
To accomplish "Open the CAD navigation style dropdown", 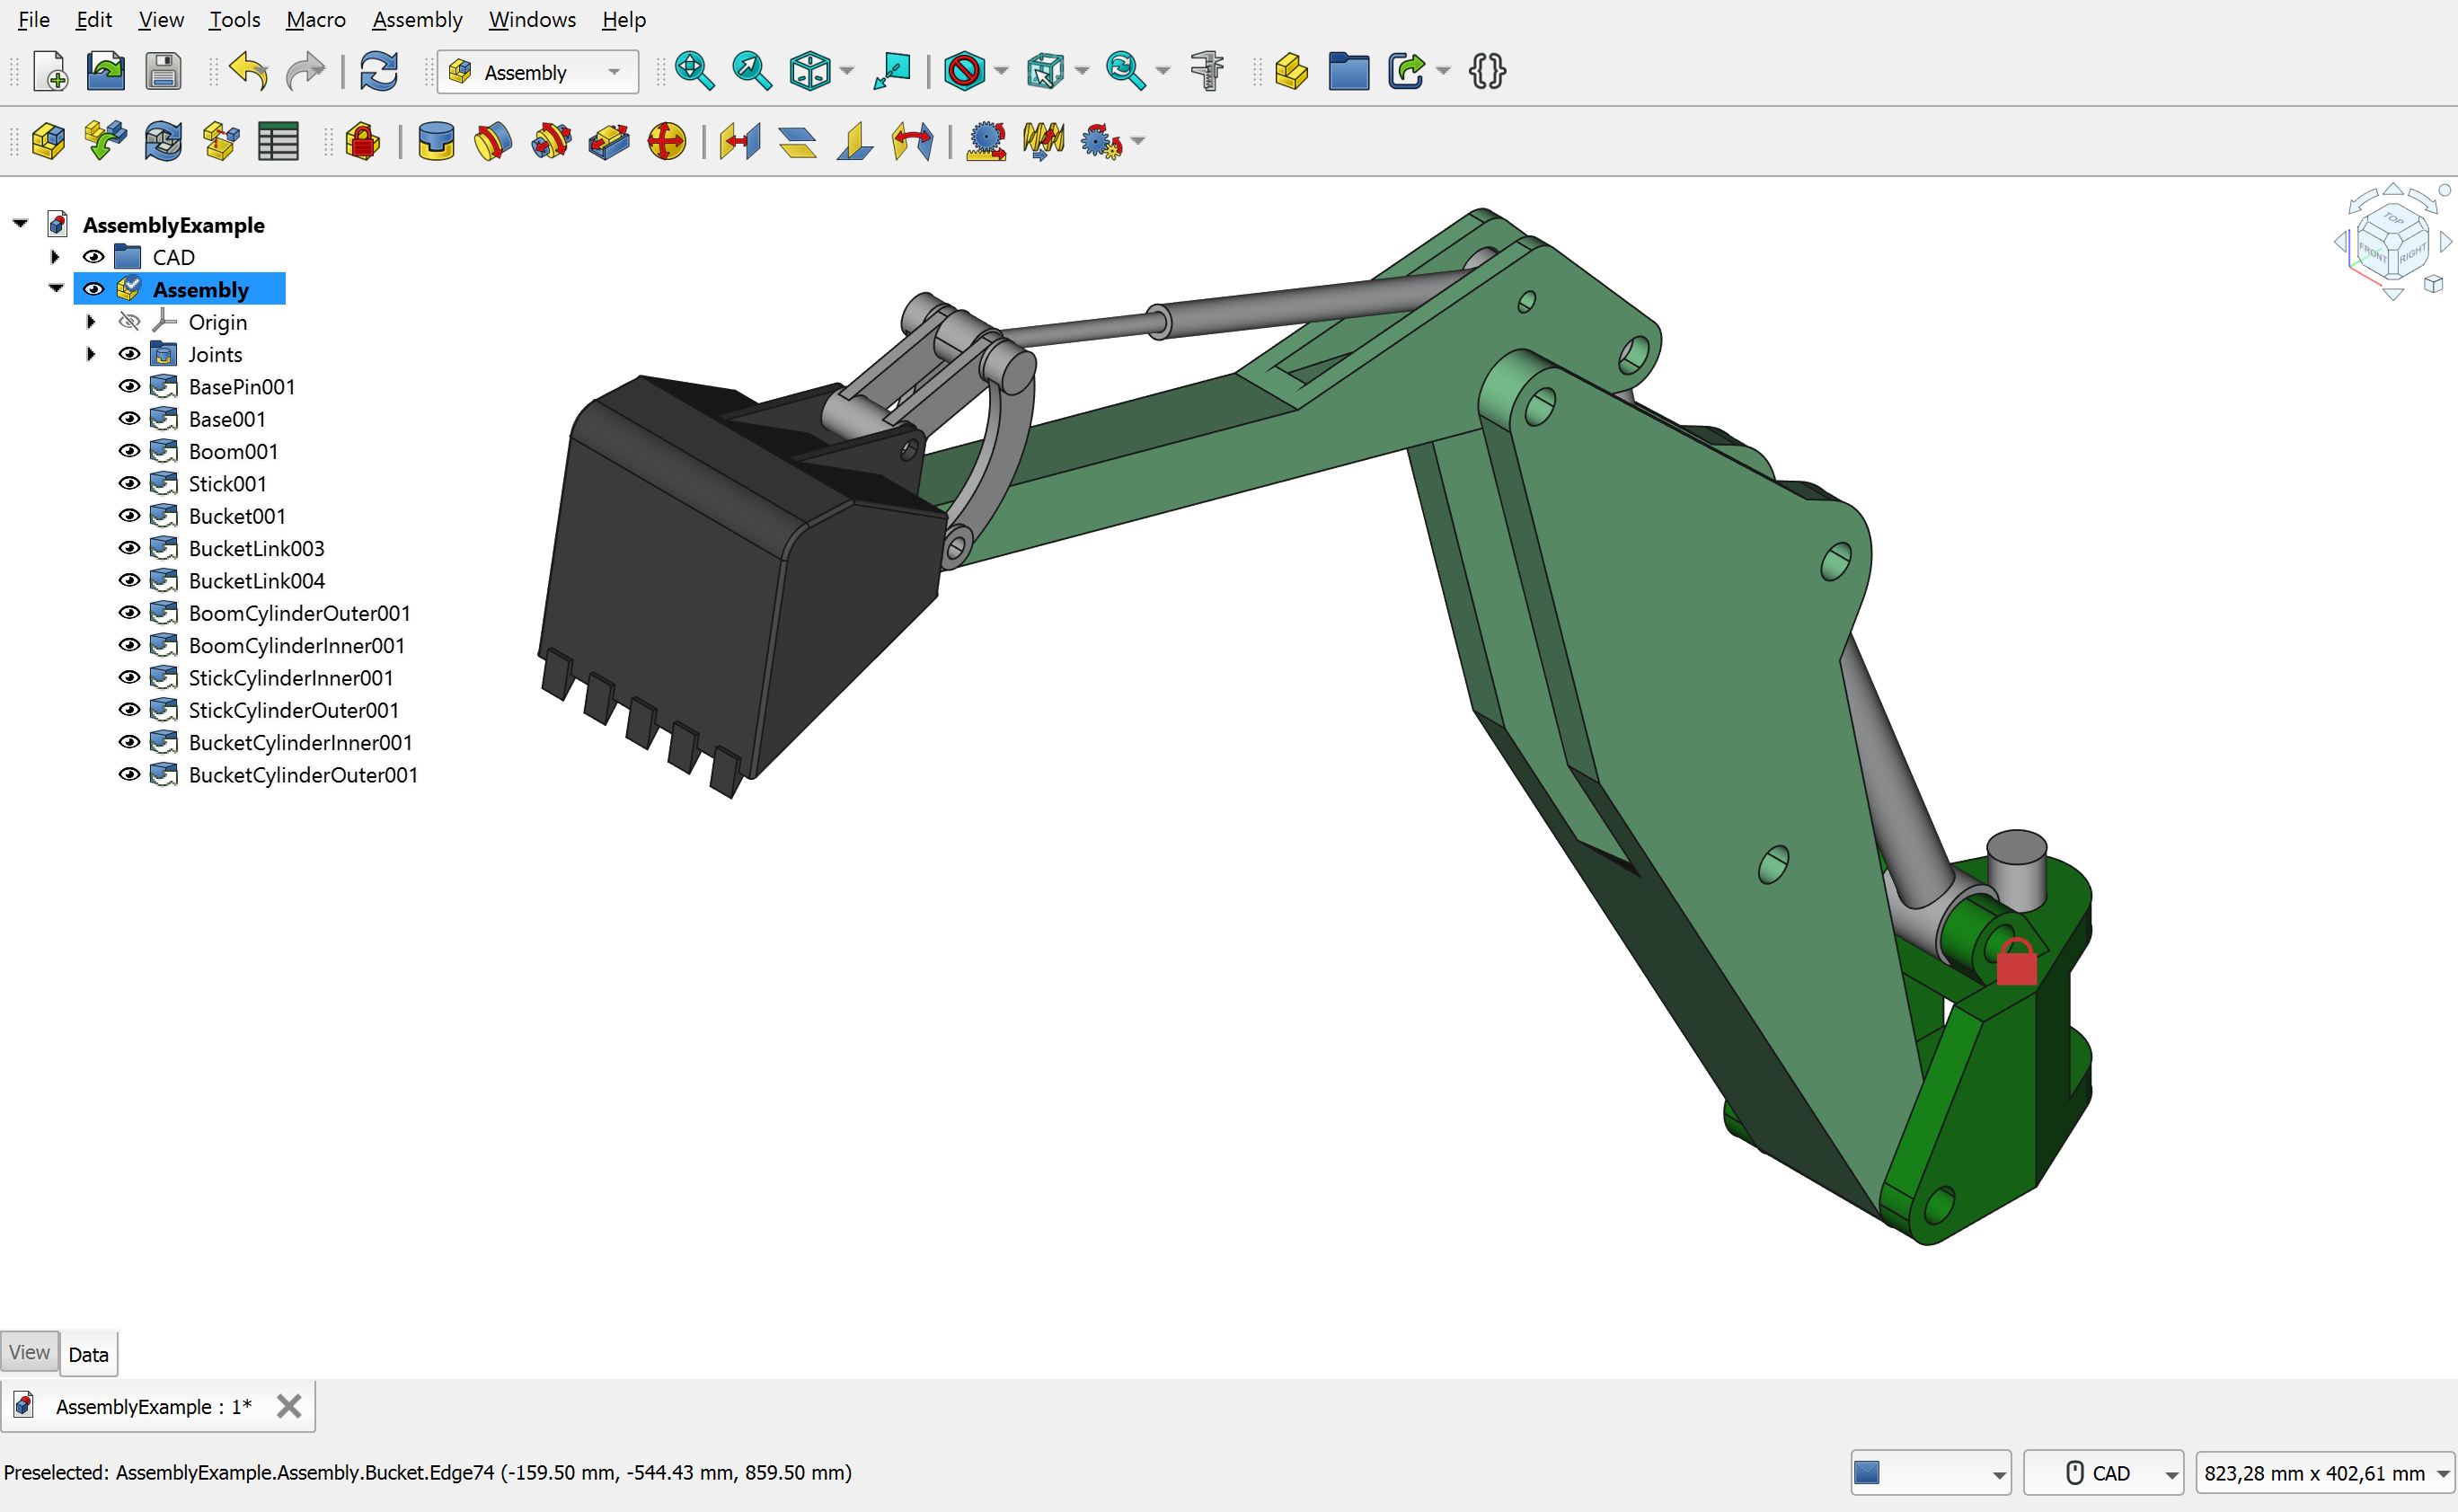I will pyautogui.click(x=2102, y=1472).
